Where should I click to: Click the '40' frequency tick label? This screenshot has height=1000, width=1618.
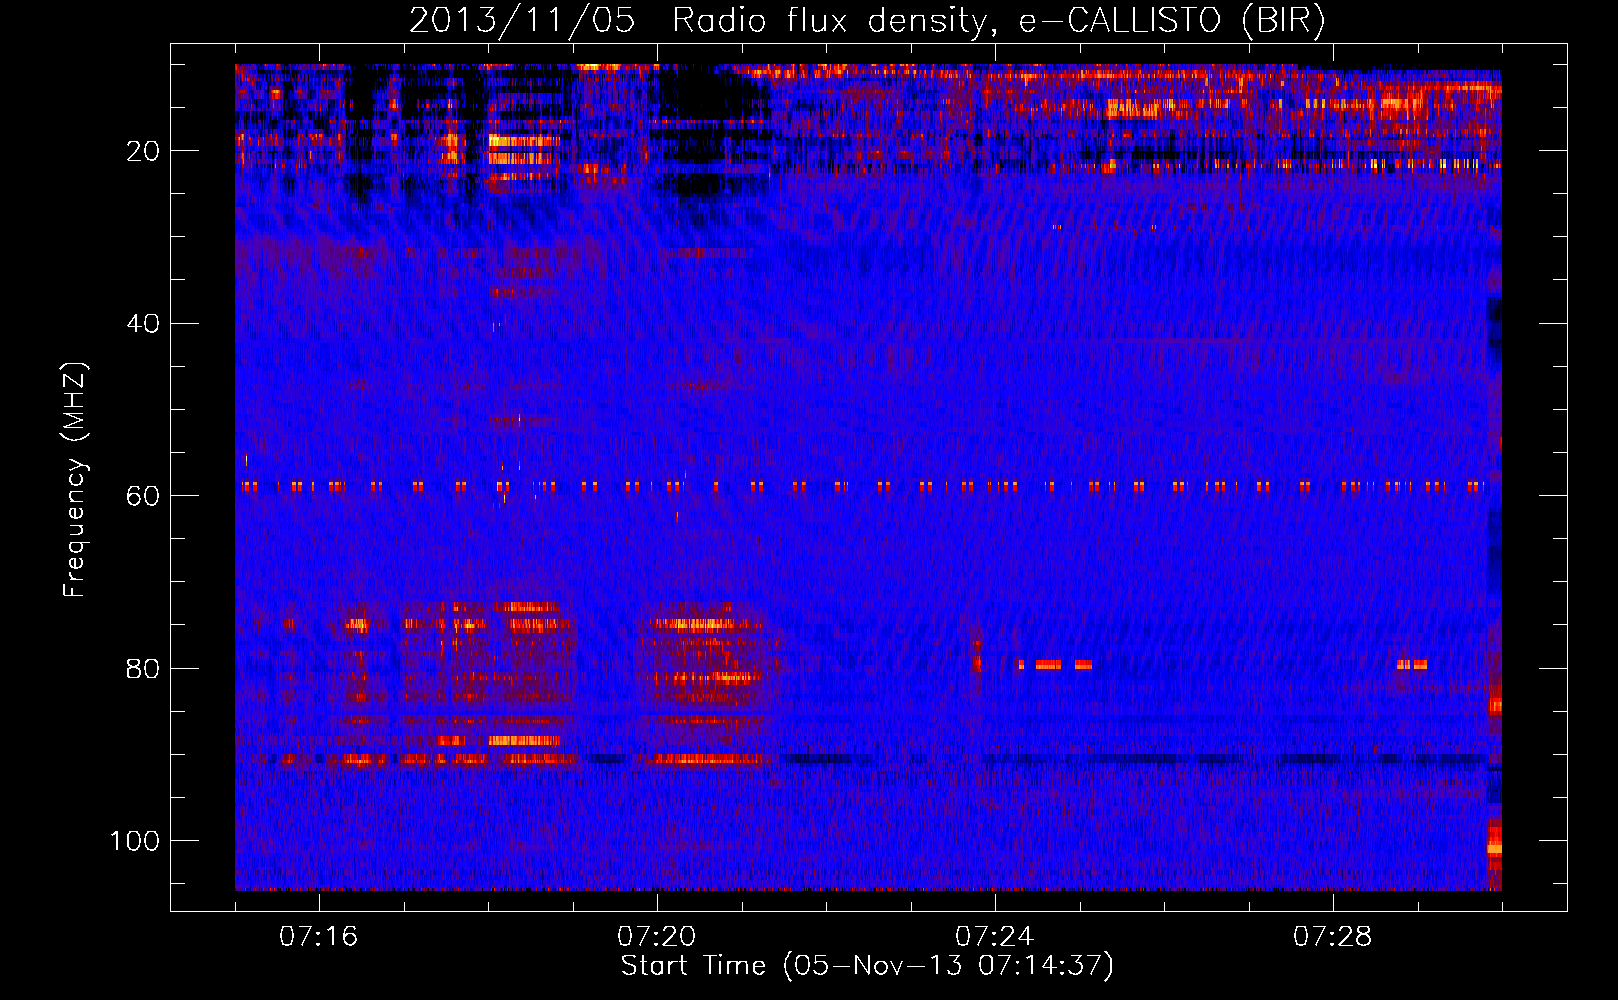pyautogui.click(x=143, y=324)
